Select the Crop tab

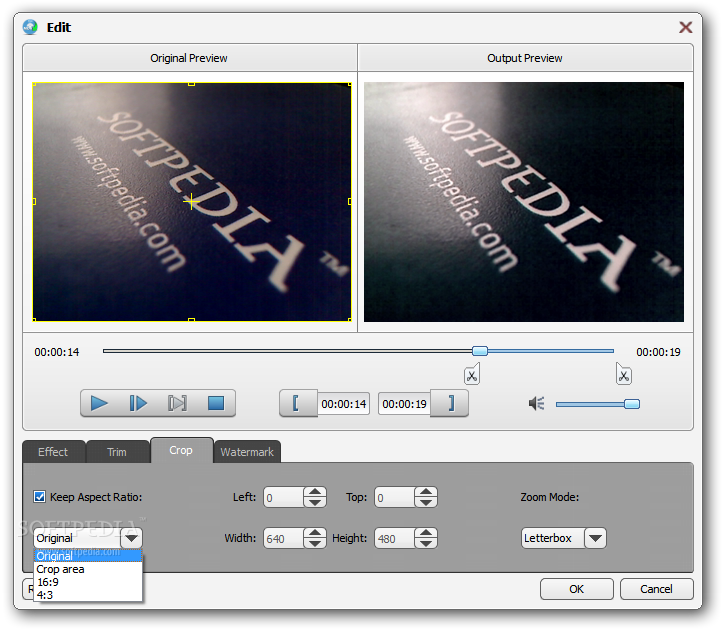click(181, 450)
